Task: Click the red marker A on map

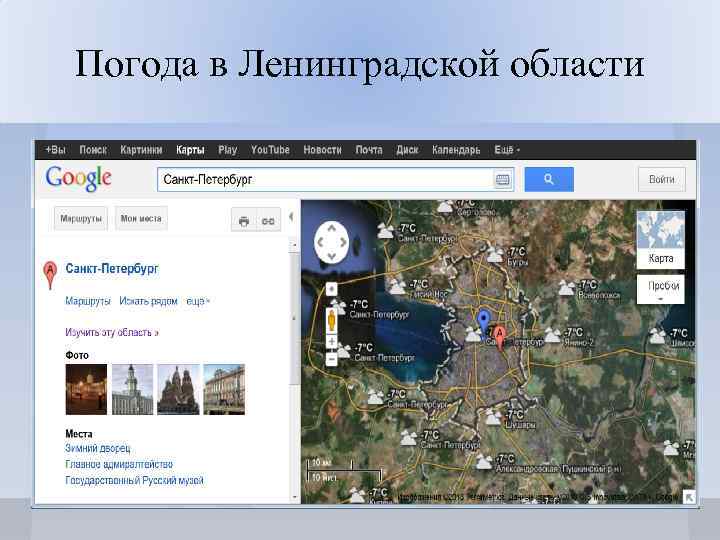Action: [500, 338]
